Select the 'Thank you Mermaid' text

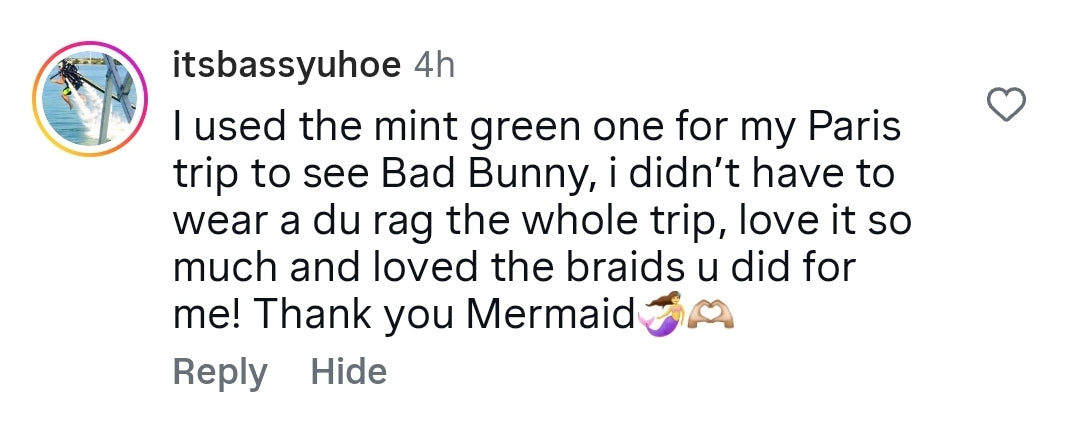(x=443, y=315)
